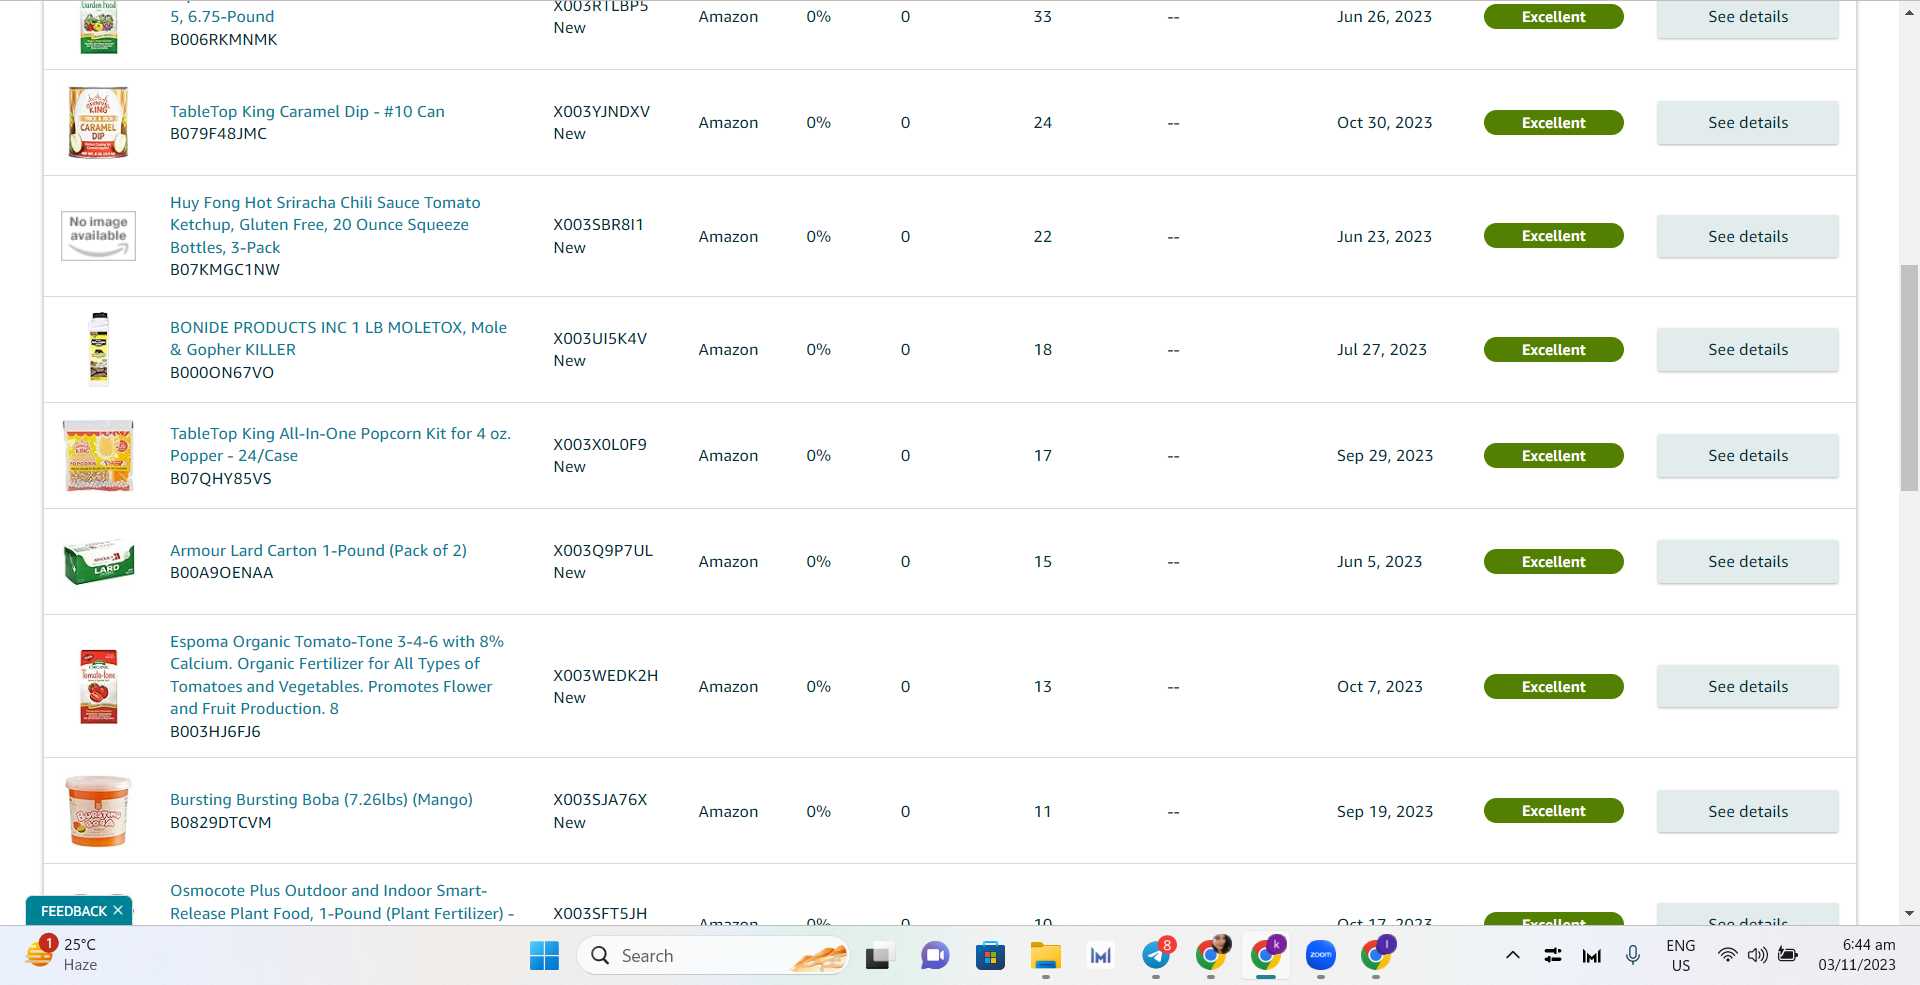Open clock showing 6:44 am
This screenshot has width=1920, height=985.
tap(1857, 955)
